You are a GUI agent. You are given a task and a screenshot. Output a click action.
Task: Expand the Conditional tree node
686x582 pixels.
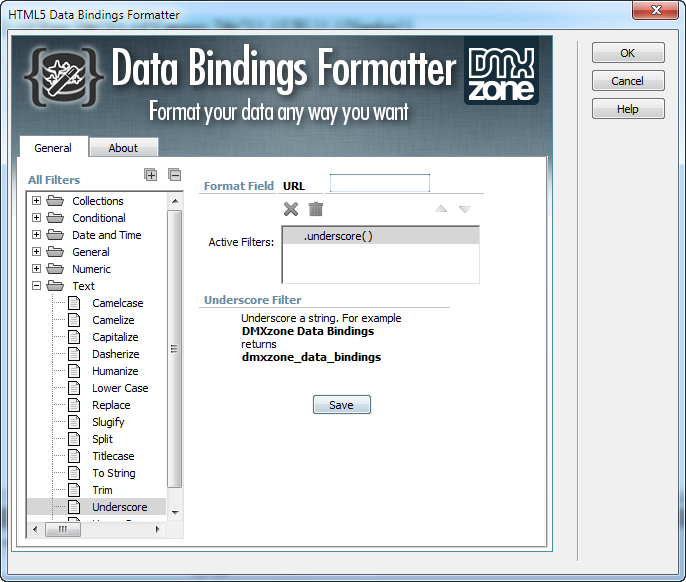coord(37,218)
